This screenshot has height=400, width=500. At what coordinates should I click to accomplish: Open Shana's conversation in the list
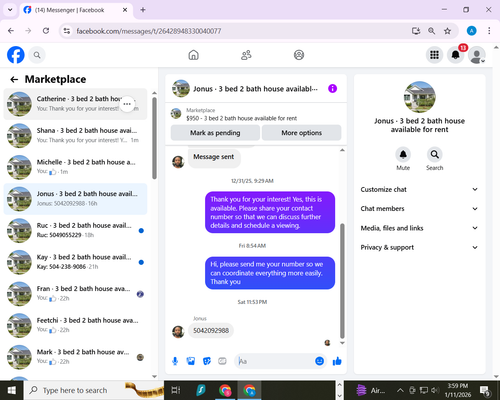click(x=75, y=136)
